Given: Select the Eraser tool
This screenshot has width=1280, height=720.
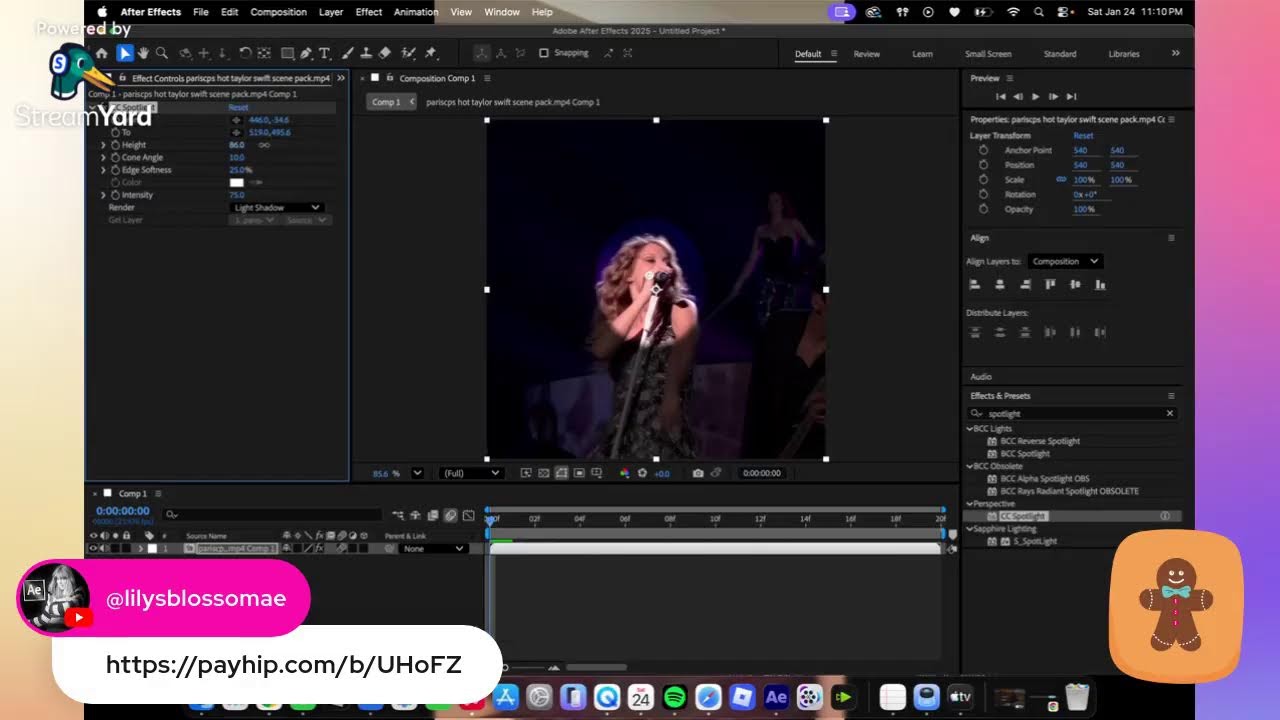Looking at the screenshot, I should (385, 53).
